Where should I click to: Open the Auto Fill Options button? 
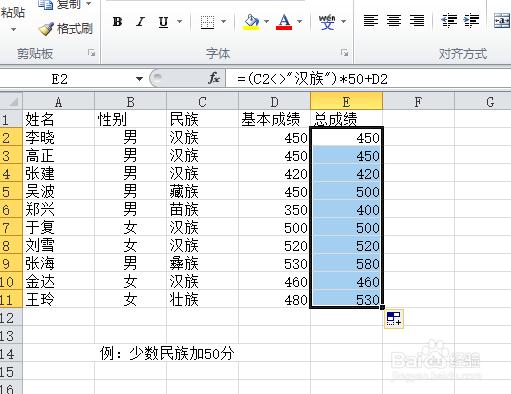[x=394, y=319]
